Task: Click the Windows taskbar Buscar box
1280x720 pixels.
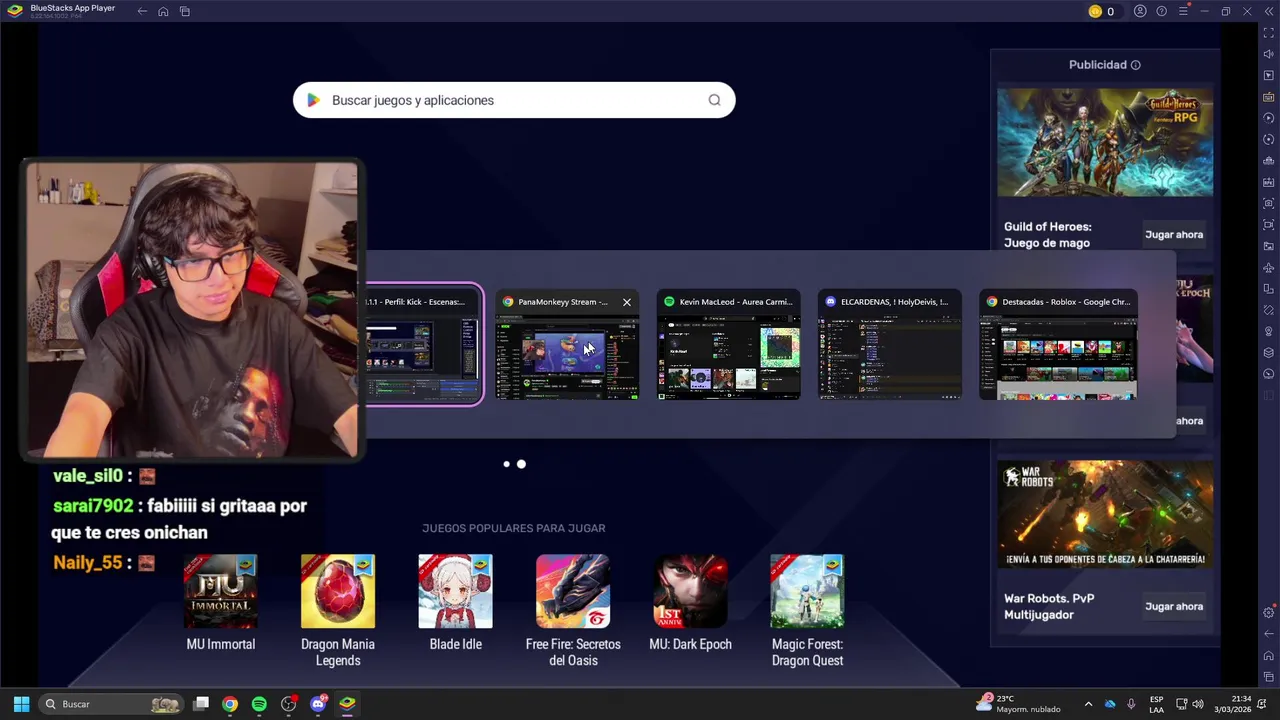Action: 111,704
